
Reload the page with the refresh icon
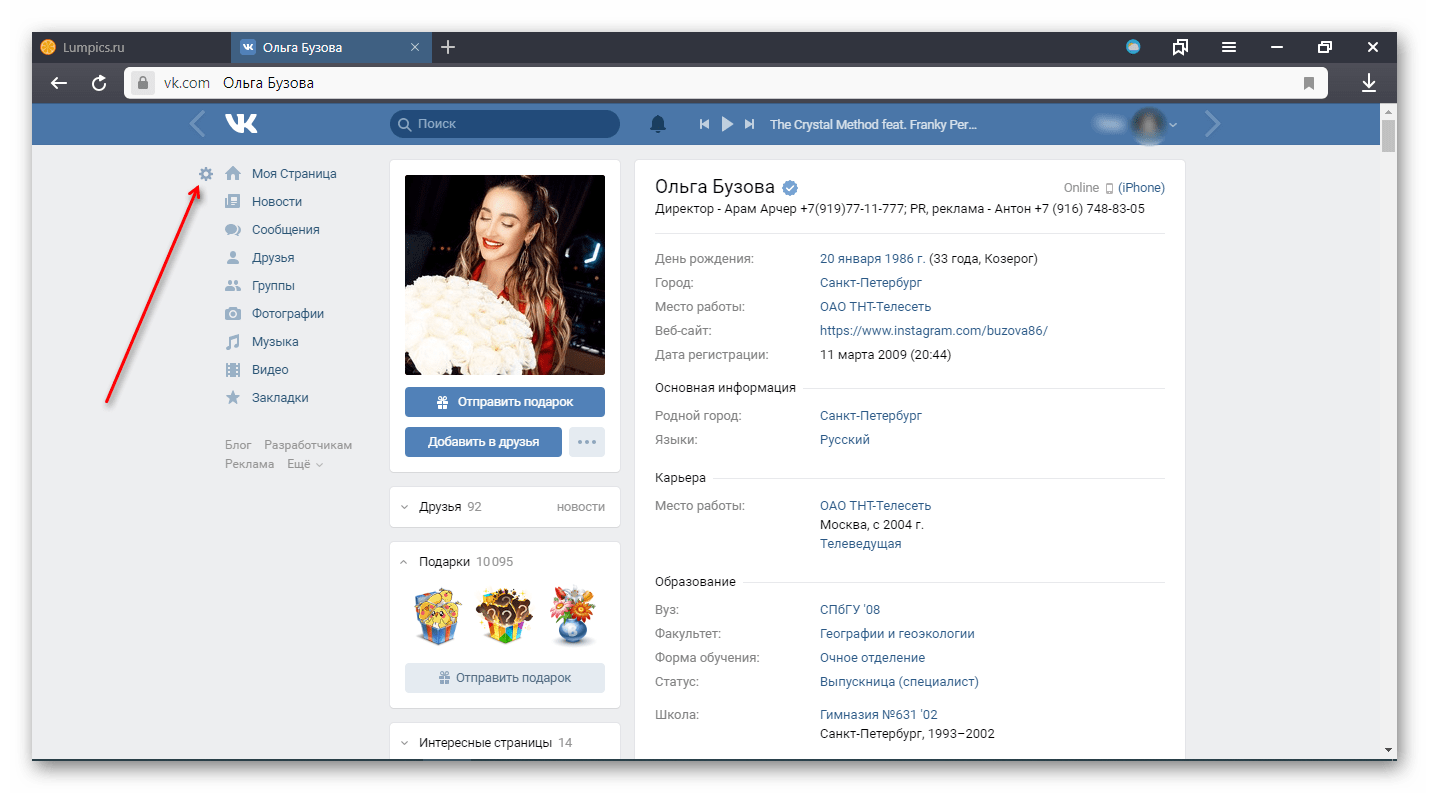[99, 83]
